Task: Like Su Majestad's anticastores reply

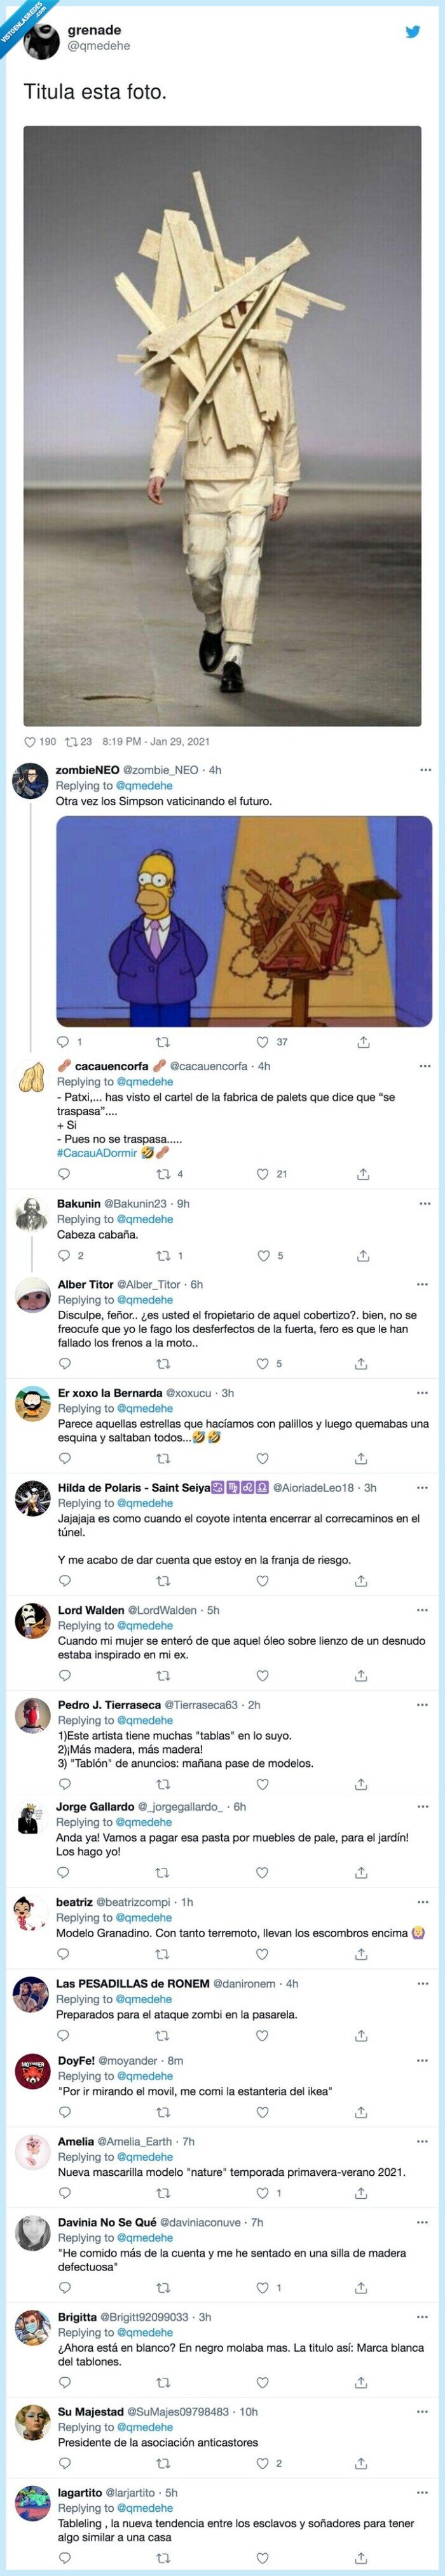Action: coord(263,2464)
